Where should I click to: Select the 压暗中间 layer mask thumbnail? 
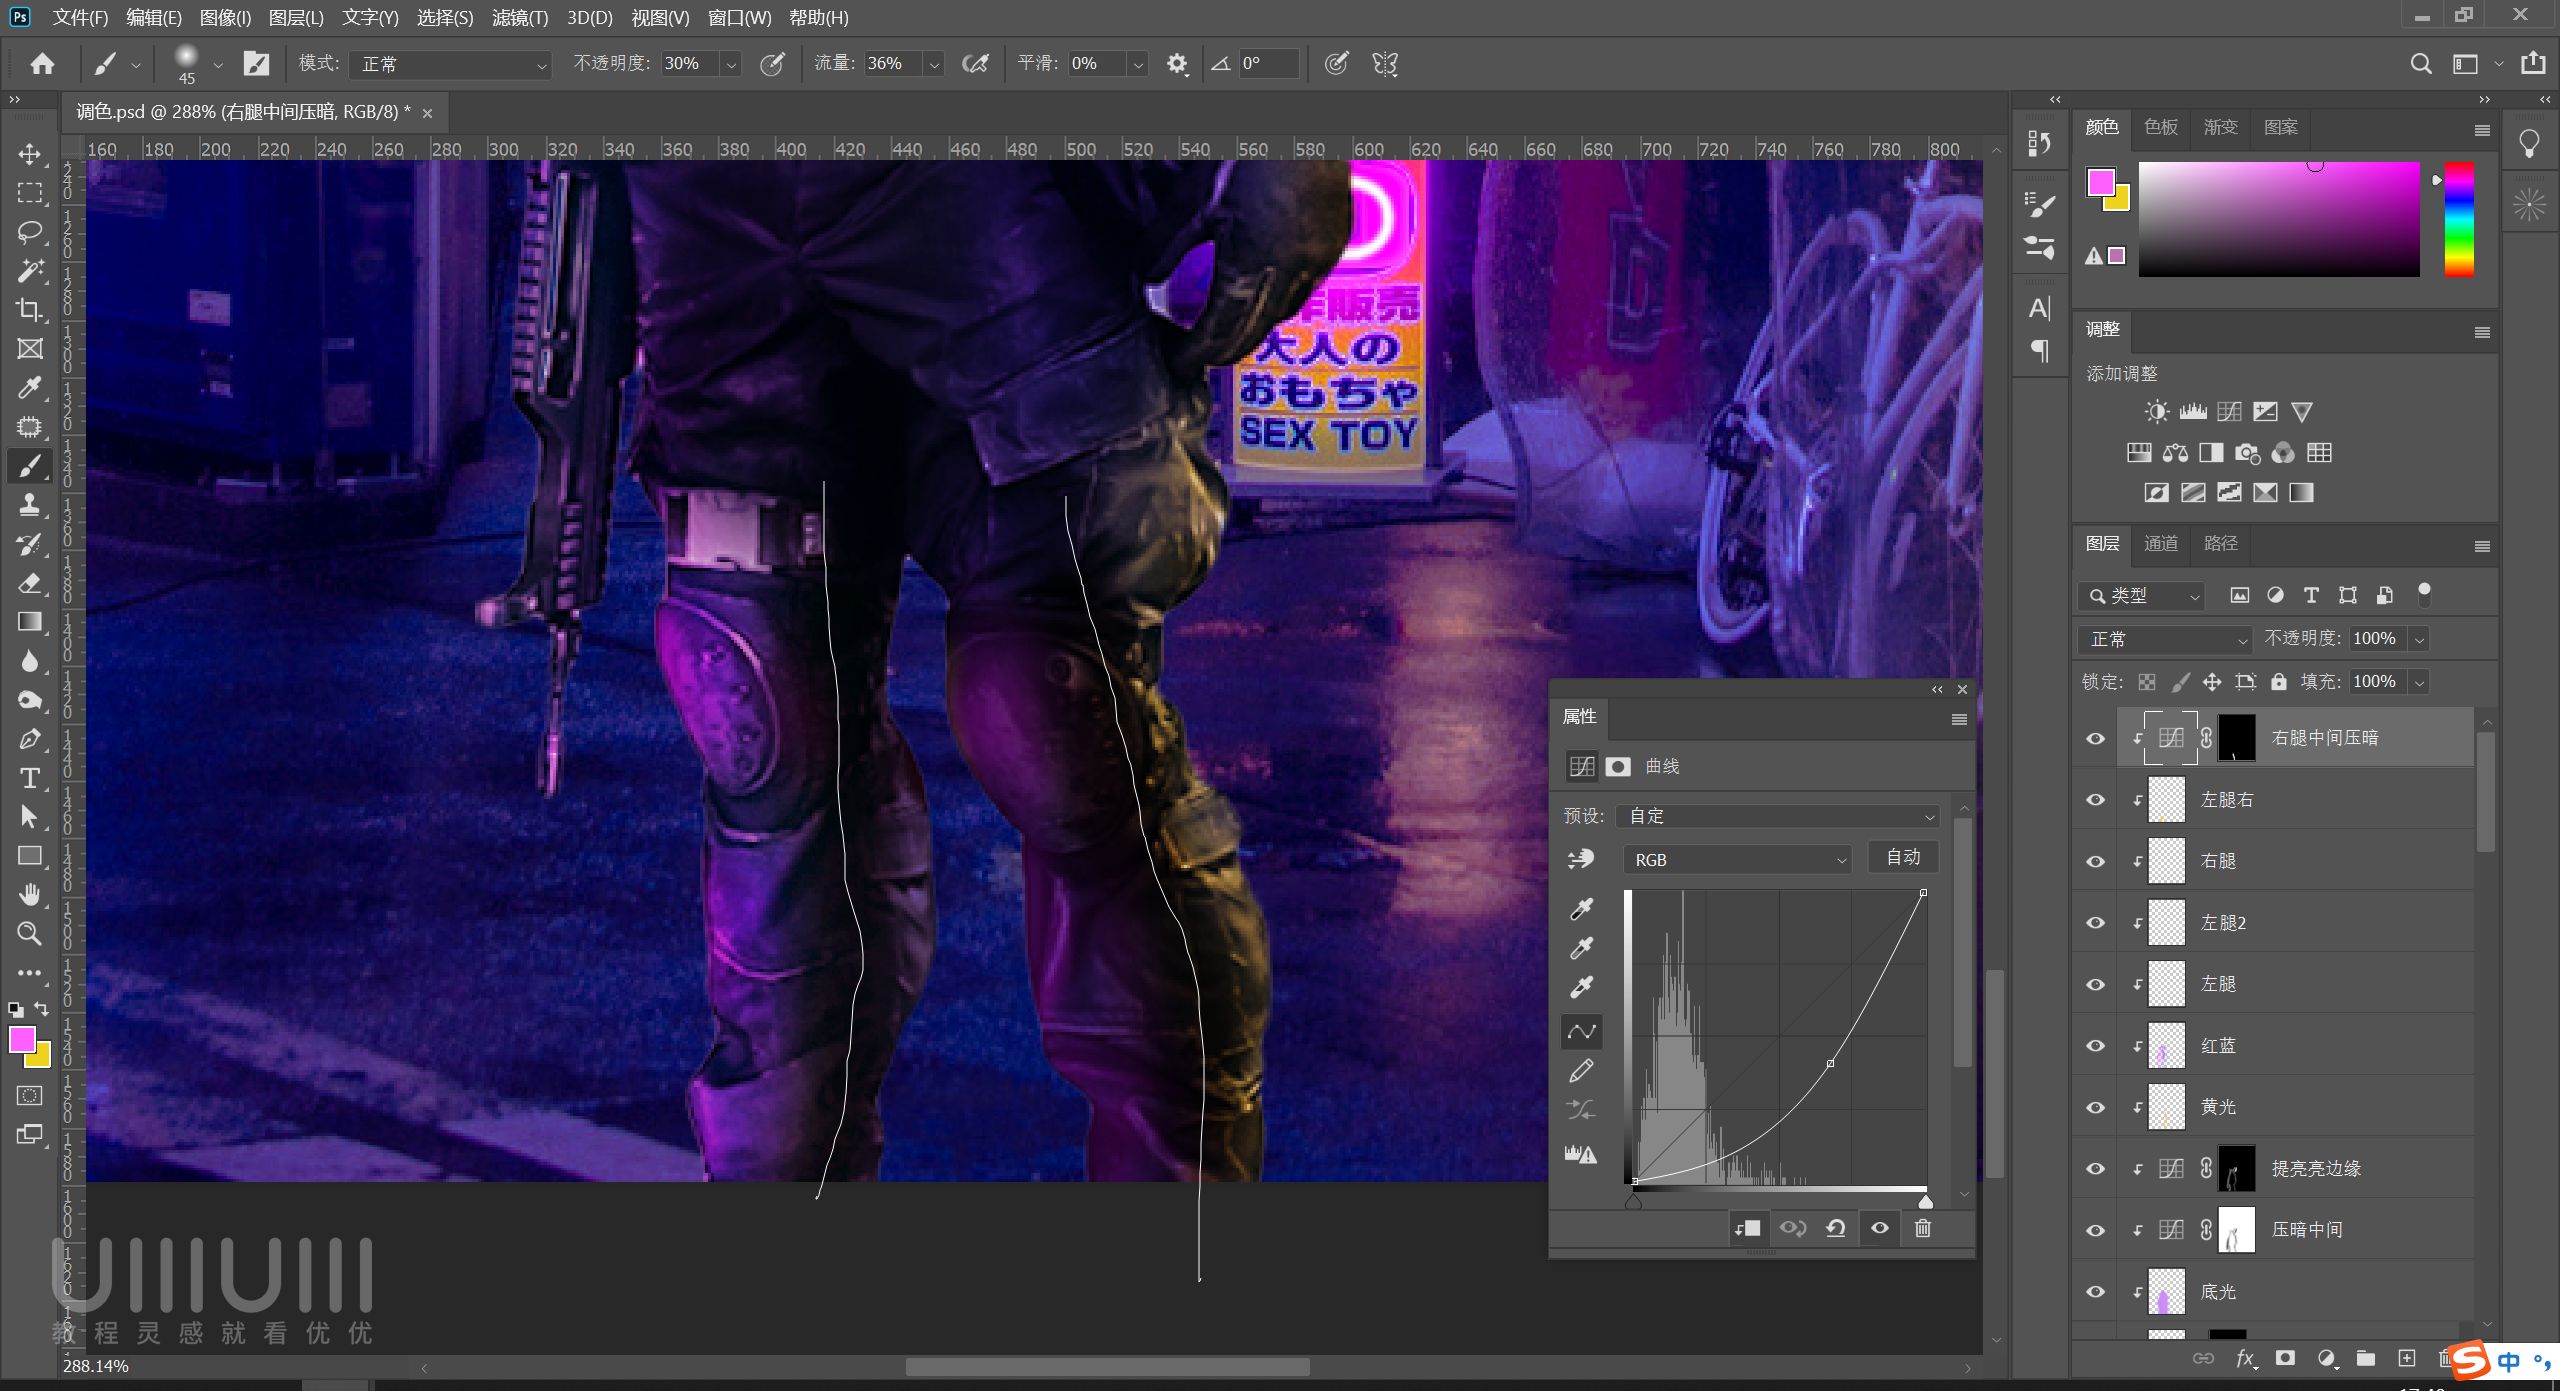point(2237,1230)
